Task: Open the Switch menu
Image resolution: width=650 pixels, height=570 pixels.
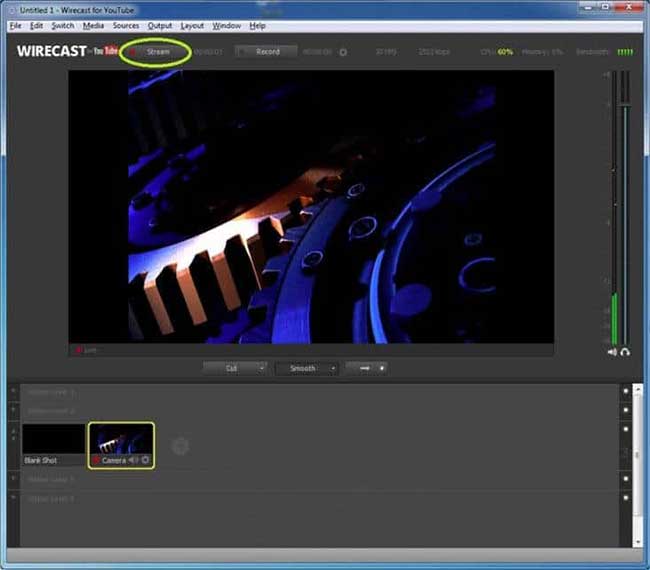Action: coord(62,25)
